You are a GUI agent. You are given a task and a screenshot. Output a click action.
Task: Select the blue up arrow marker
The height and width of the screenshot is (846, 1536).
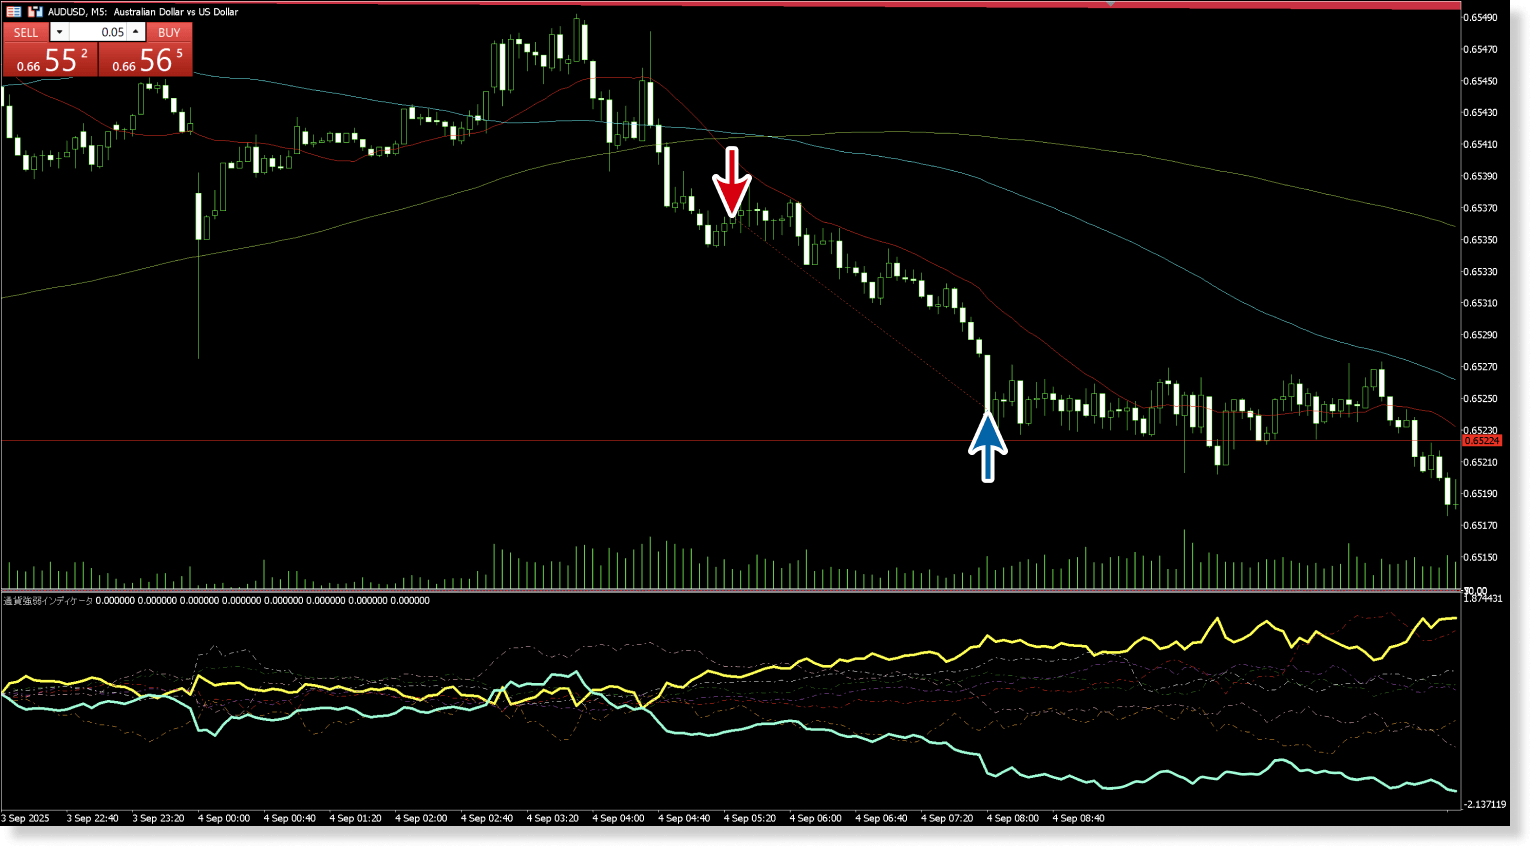[987, 447]
